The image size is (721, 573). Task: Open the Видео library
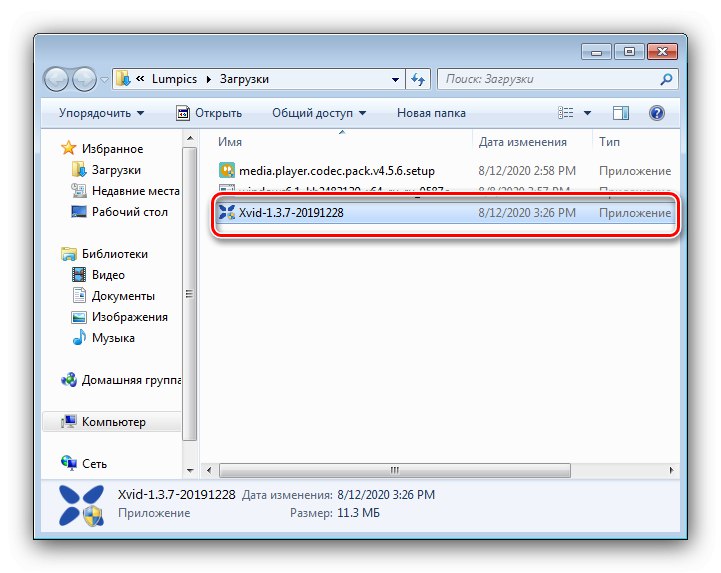pyautogui.click(x=108, y=275)
